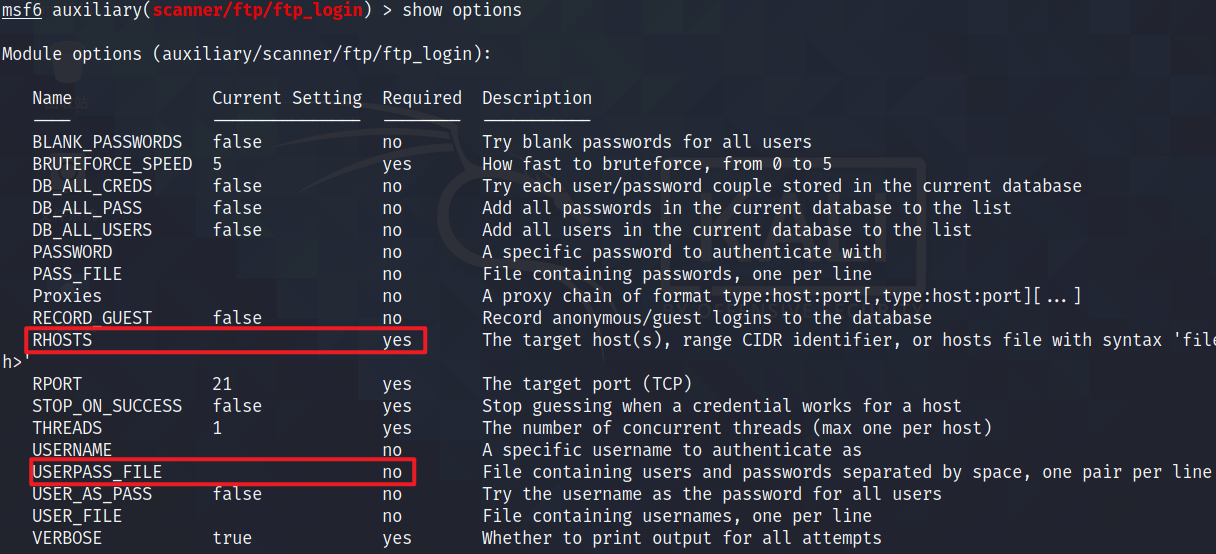Click the highlighted USERPASS_FILE option name

97,472
